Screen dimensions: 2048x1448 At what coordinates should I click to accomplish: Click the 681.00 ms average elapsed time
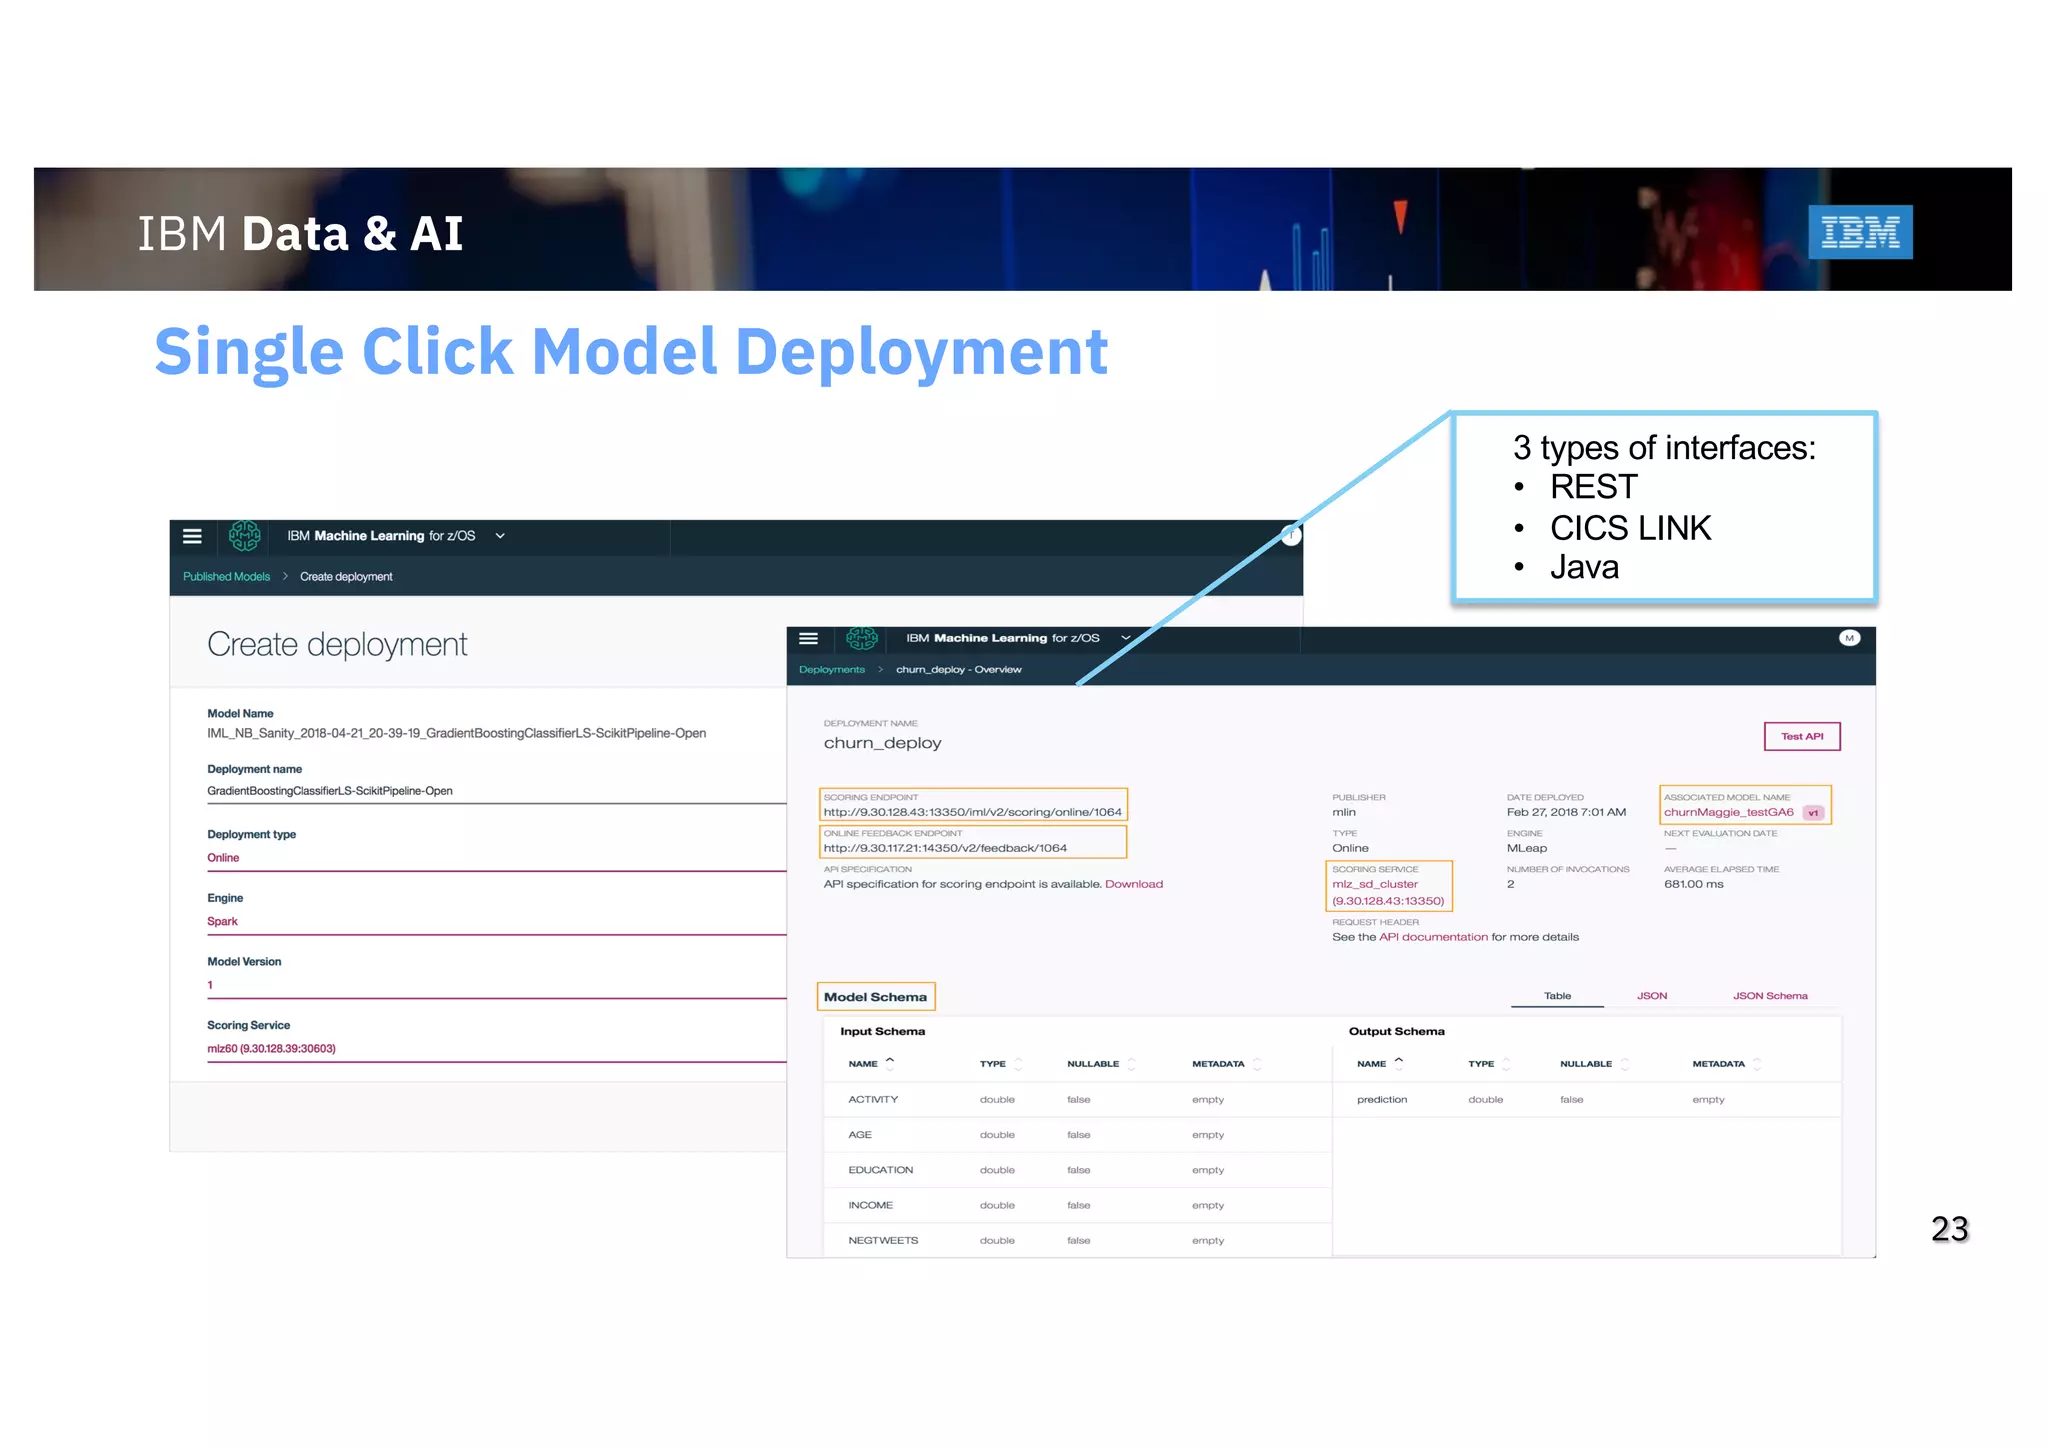(1694, 884)
